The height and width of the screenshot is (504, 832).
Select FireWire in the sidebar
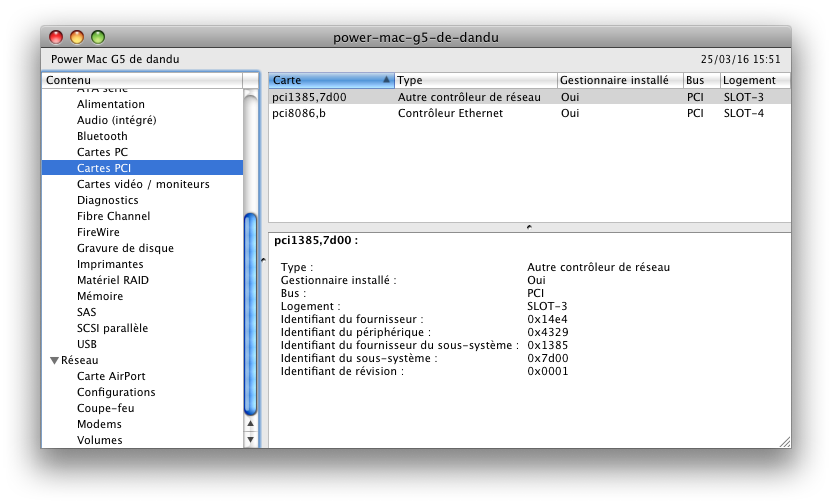pyautogui.click(x=98, y=232)
